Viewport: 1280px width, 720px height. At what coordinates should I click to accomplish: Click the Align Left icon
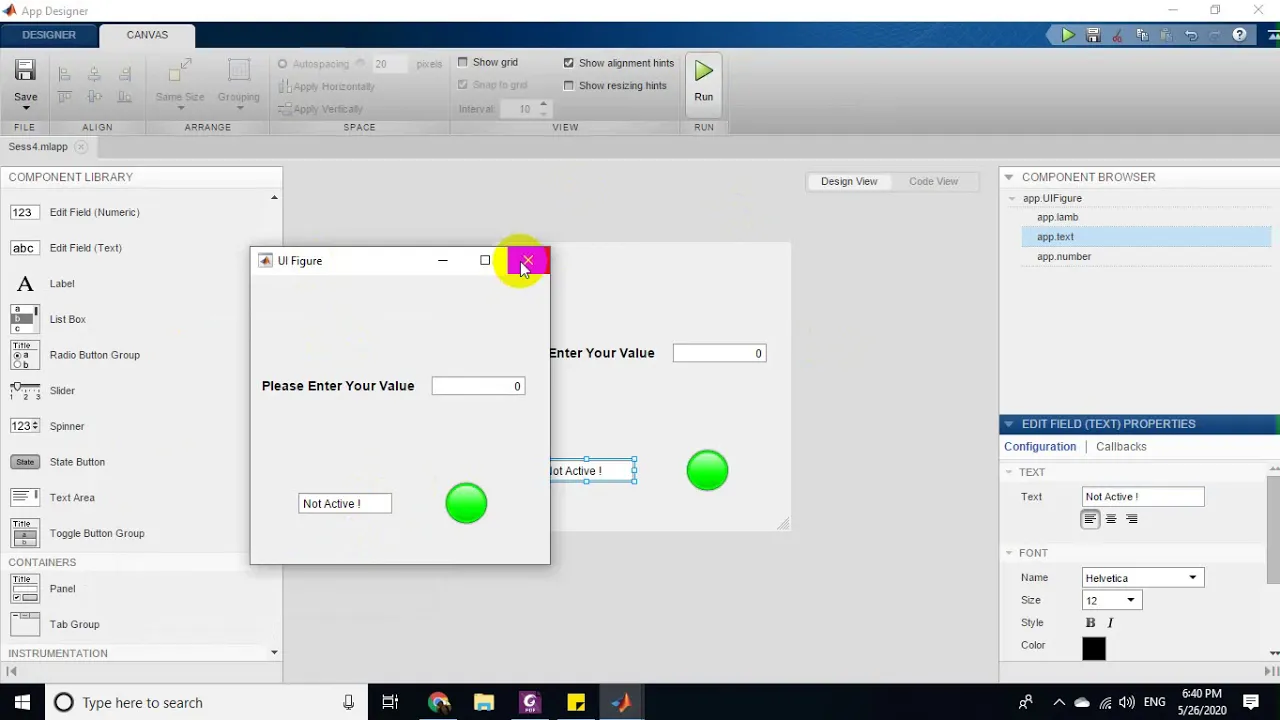click(x=64, y=74)
